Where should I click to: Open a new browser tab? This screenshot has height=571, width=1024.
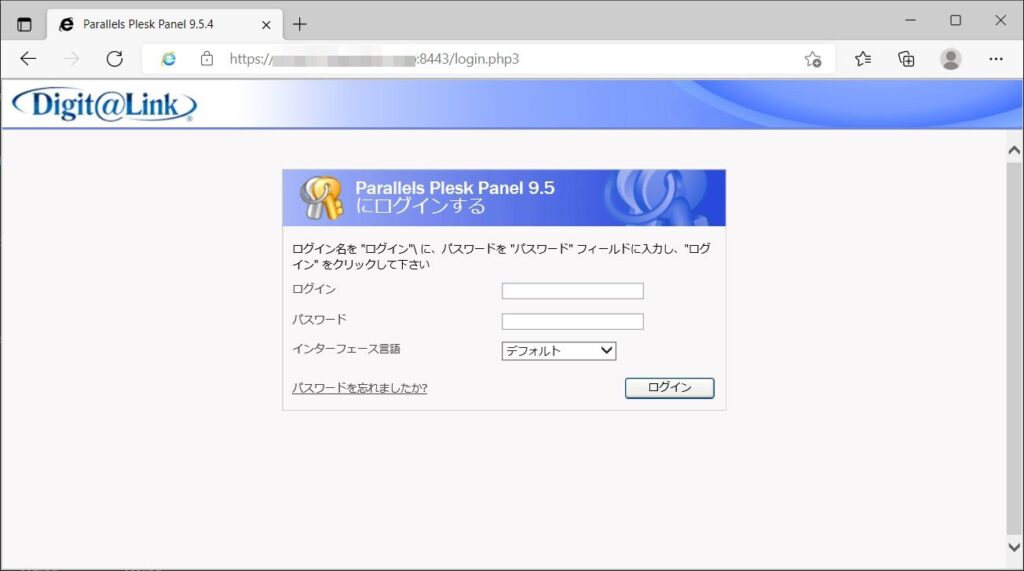(299, 24)
